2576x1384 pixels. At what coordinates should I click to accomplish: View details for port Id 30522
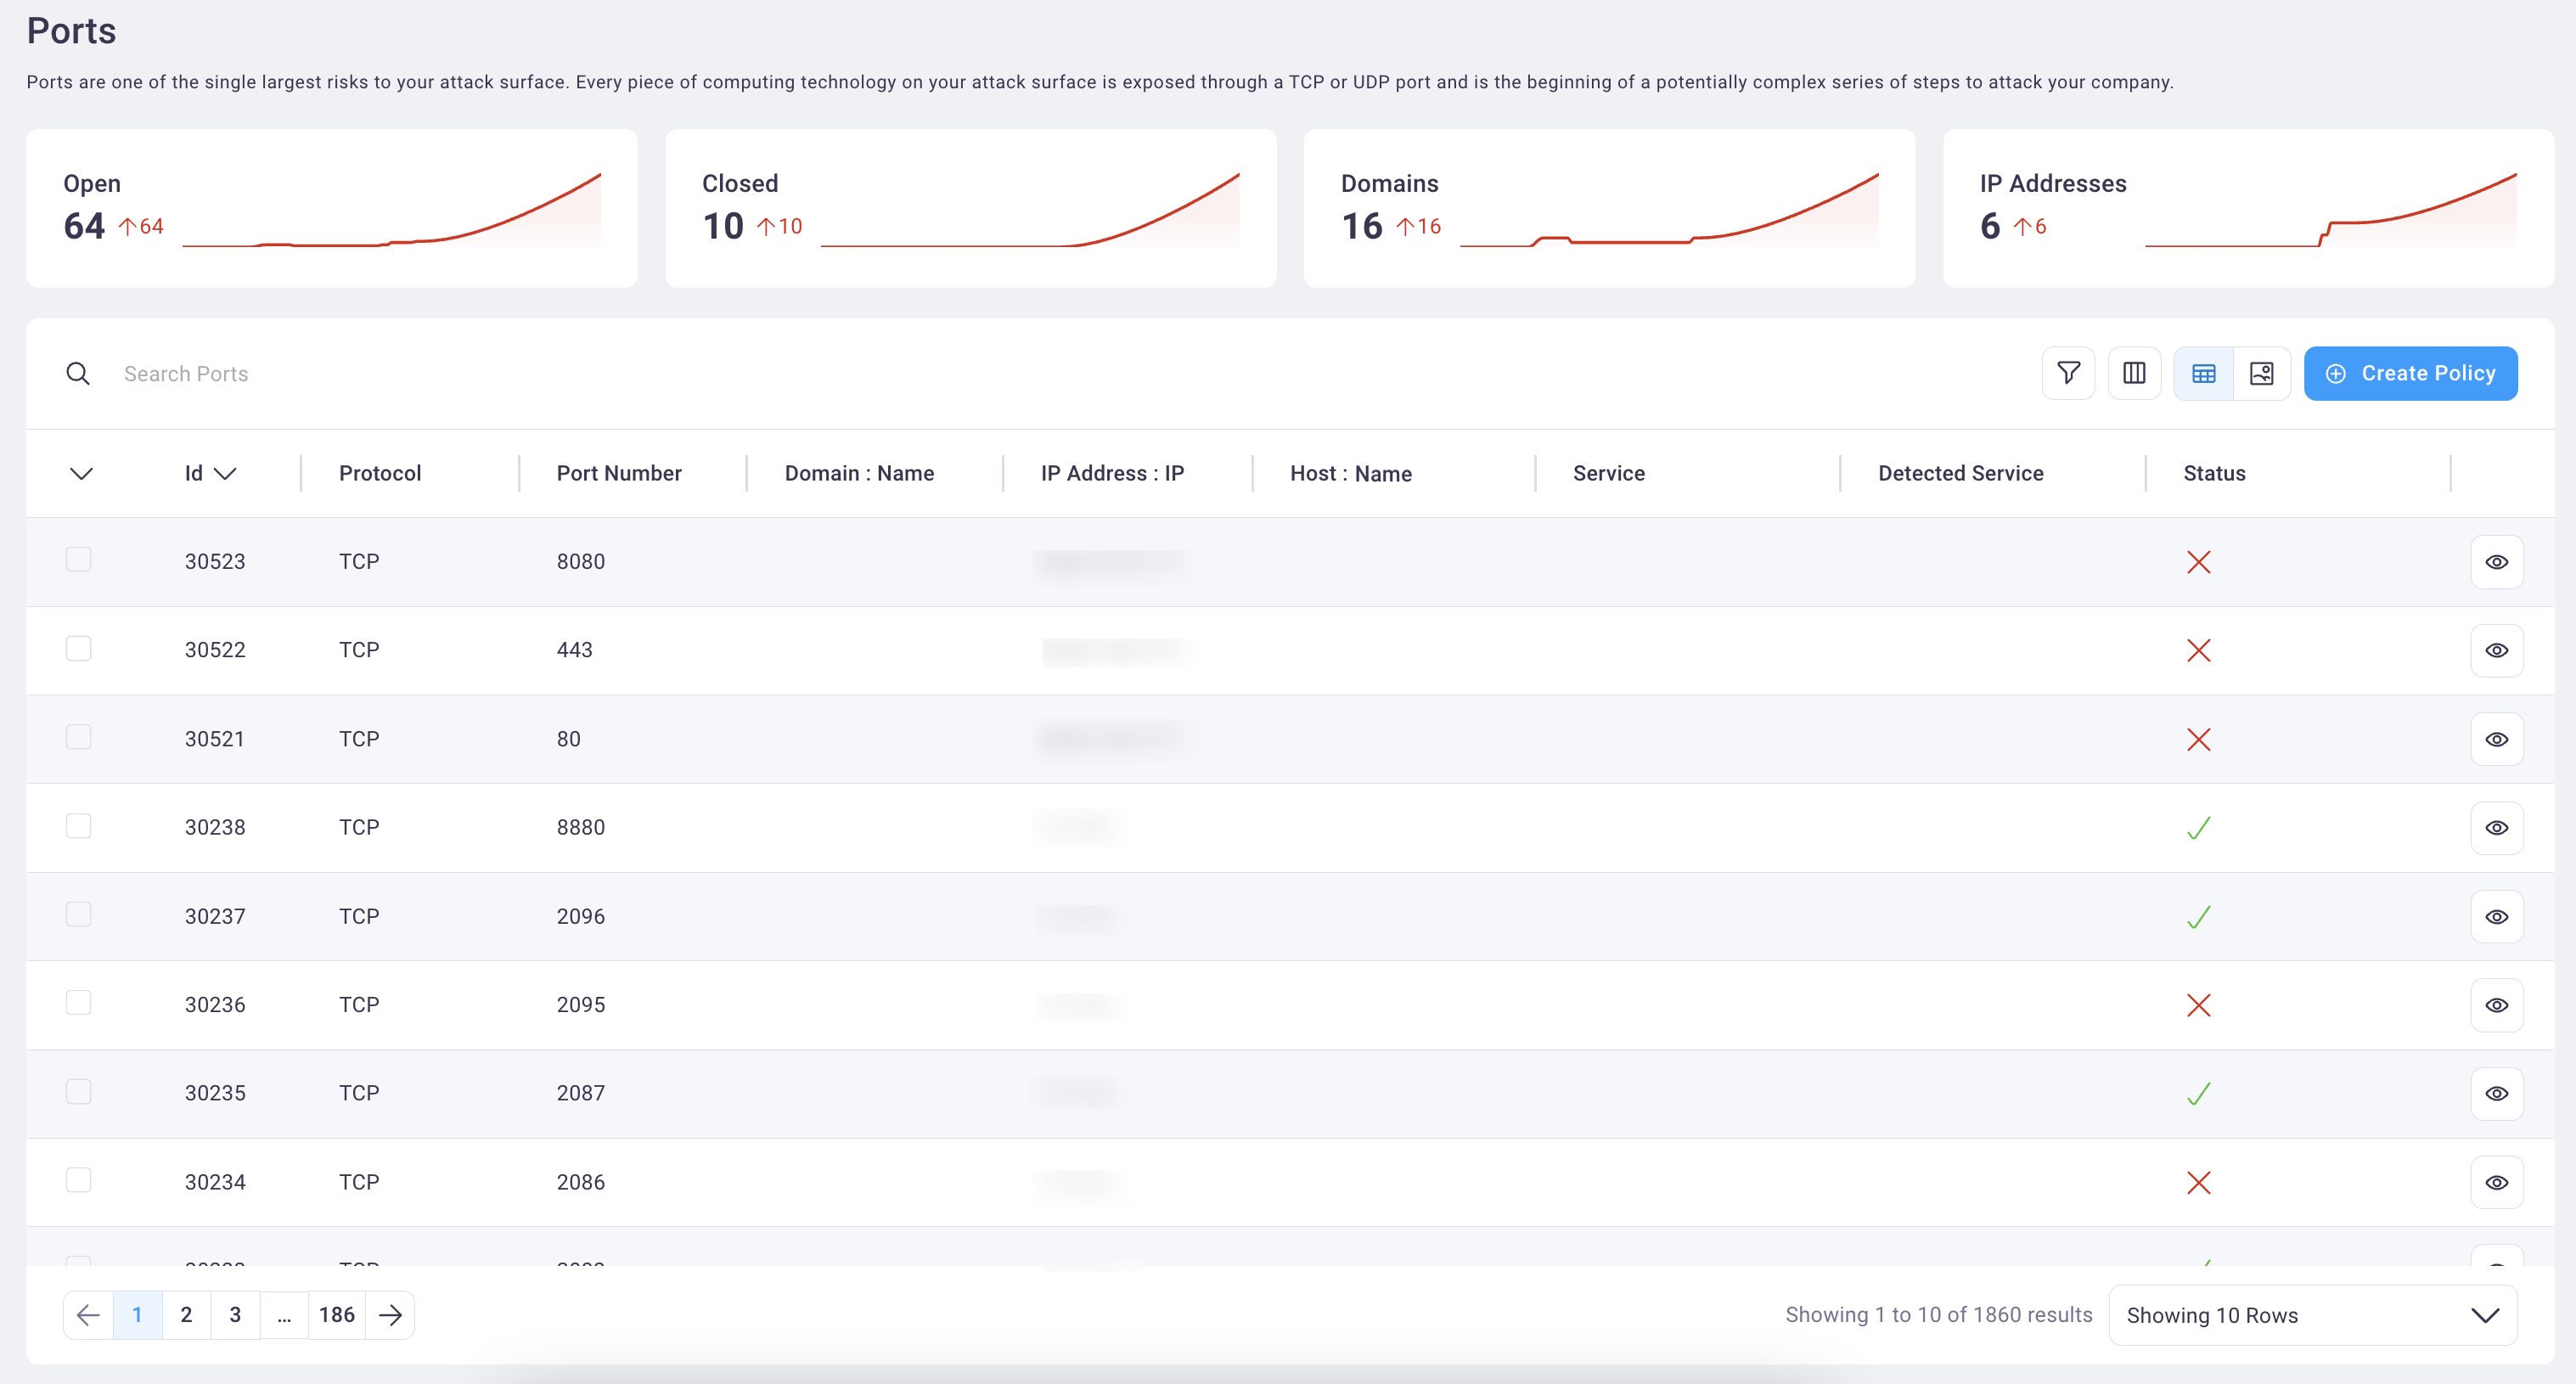[2497, 650]
